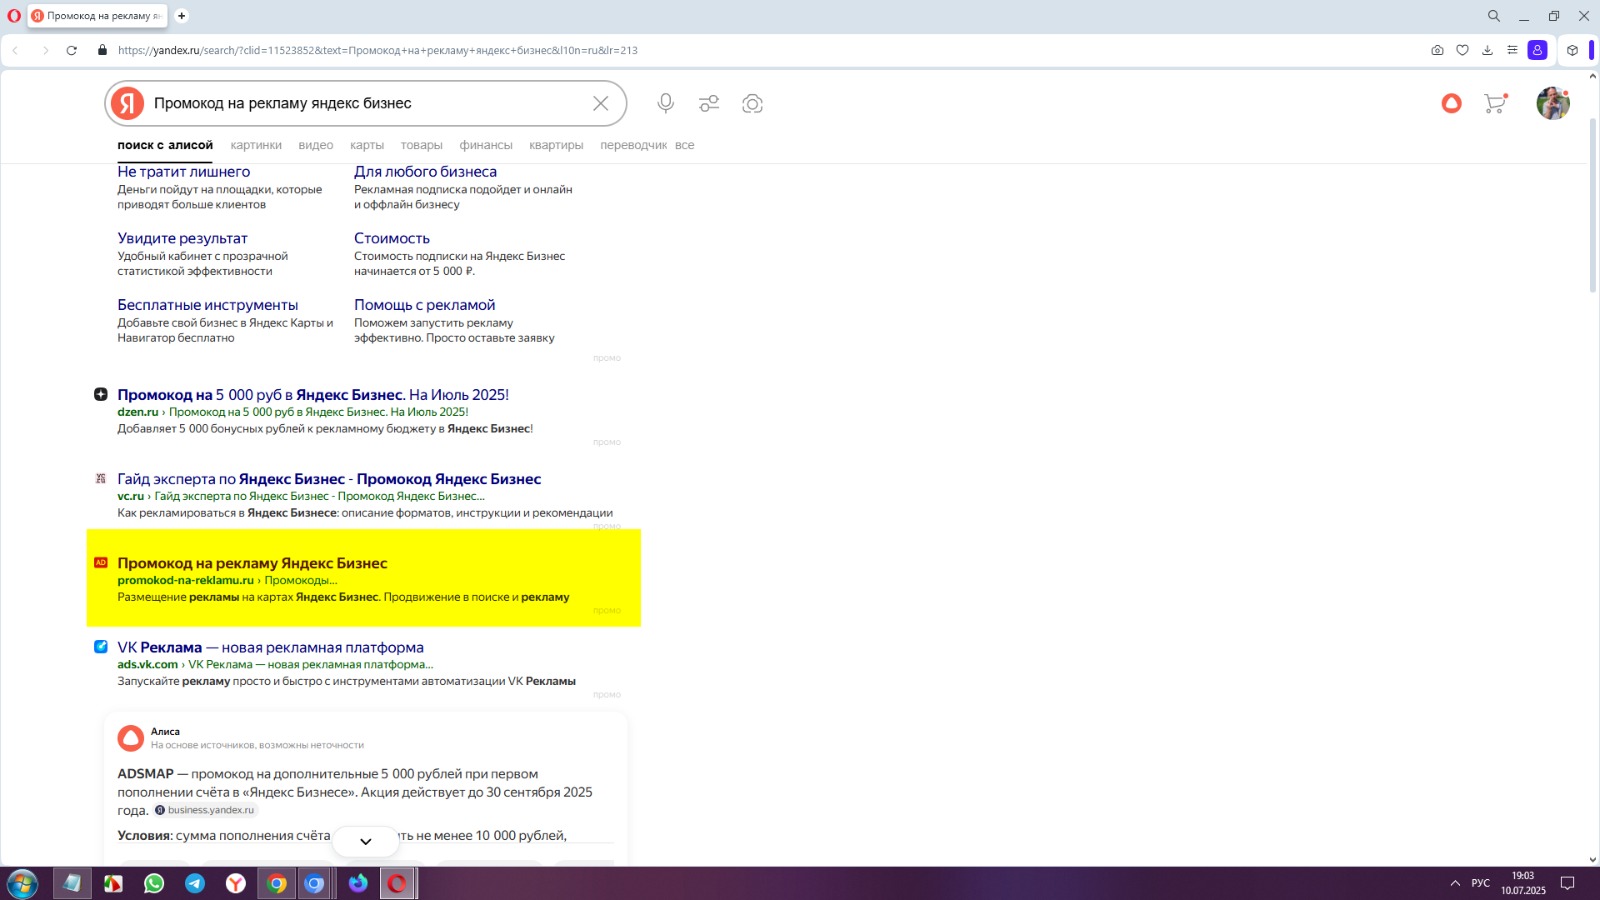1600x900 pixels.
Task: Add page to bookmarks with heart icon
Action: 1462,50
